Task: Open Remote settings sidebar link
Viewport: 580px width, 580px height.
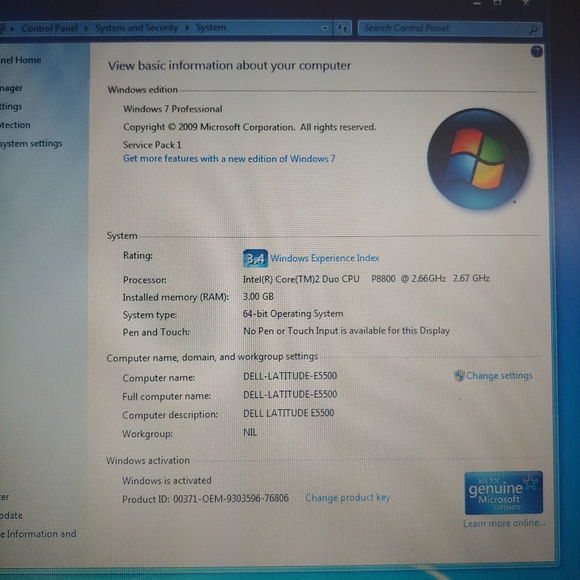Action: (x=11, y=107)
